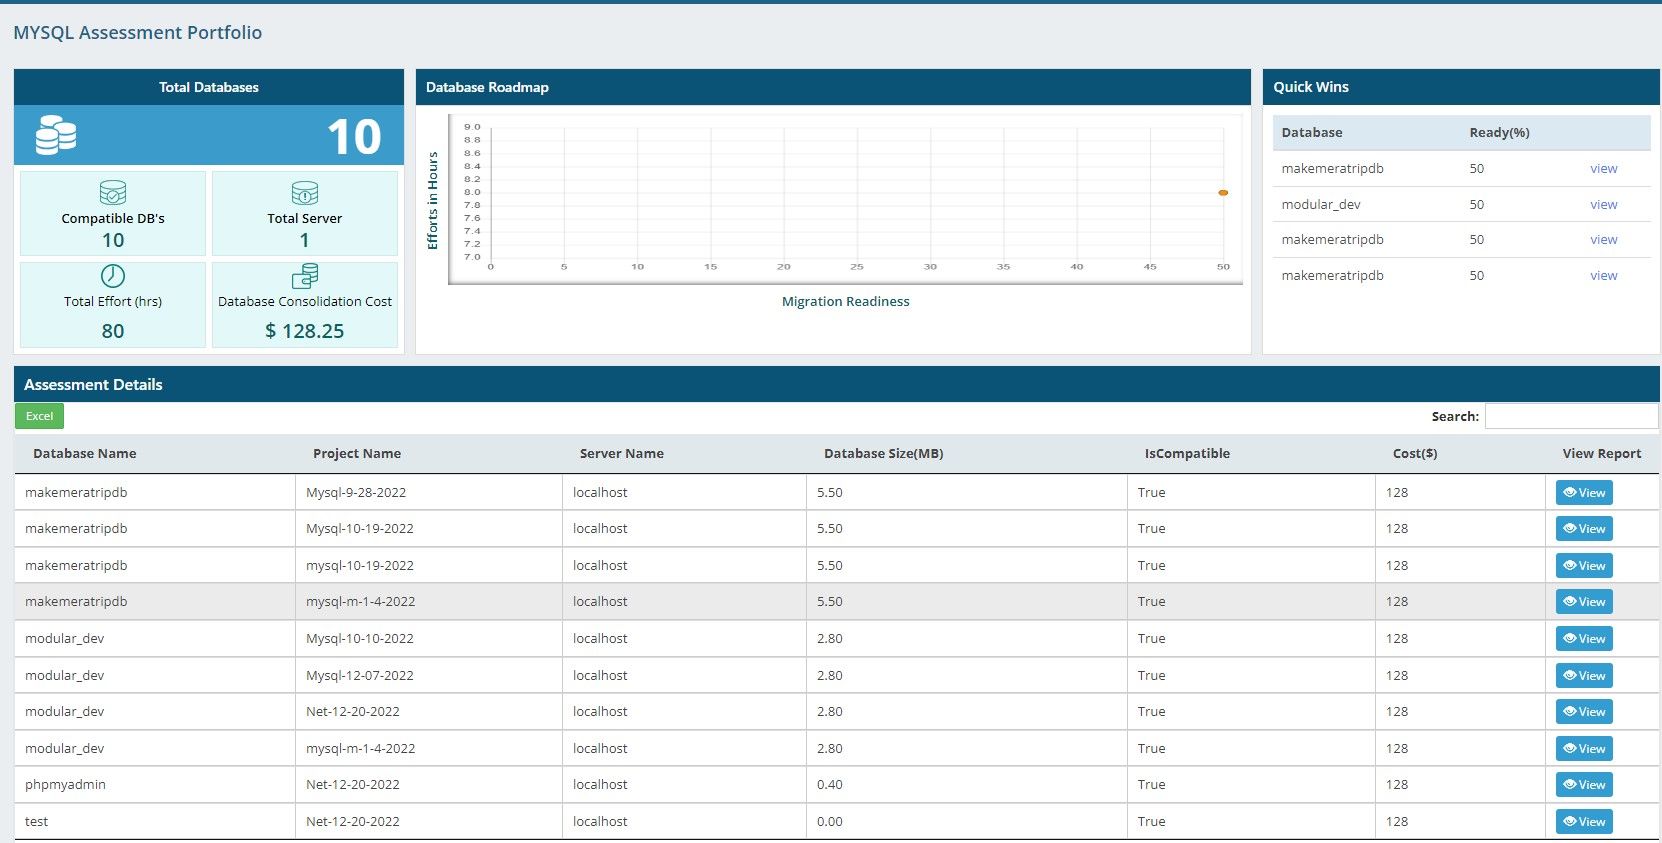Click the Mysql-12-07-2022 project name cell
This screenshot has height=843, width=1662.
(429, 675)
